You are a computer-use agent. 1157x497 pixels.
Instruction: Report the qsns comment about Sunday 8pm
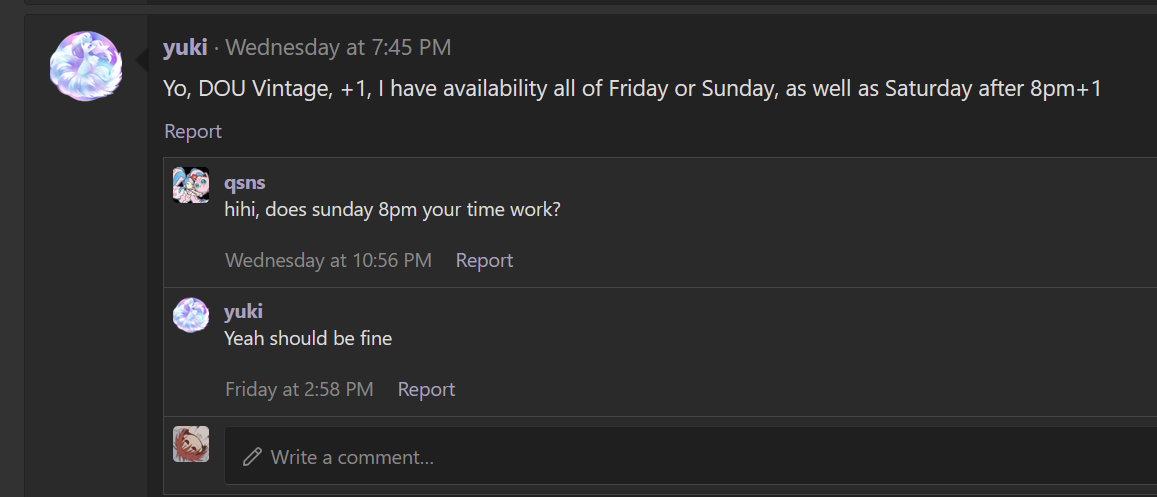point(484,260)
